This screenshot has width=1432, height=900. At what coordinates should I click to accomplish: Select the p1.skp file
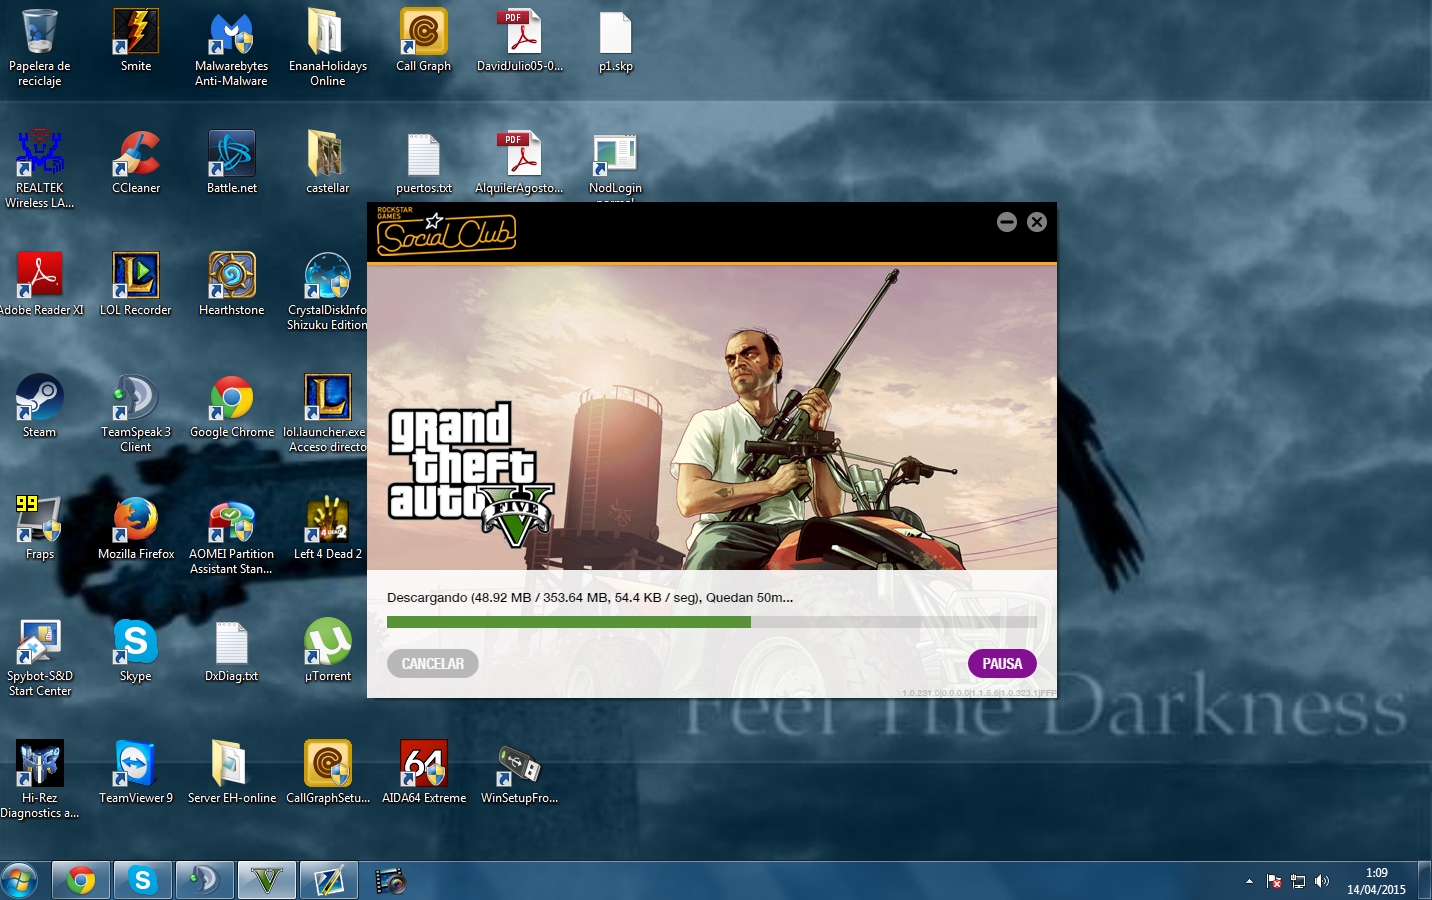pos(615,41)
